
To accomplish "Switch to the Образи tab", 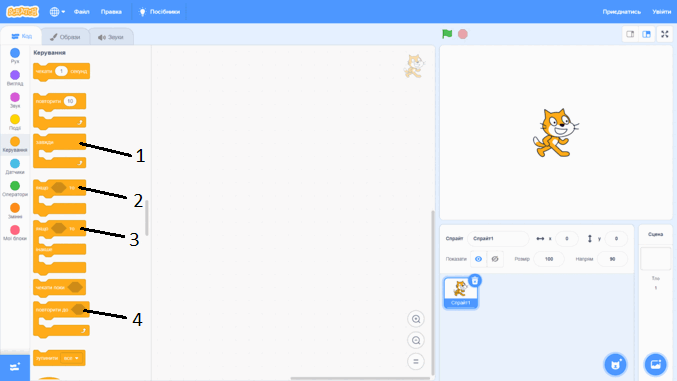I will click(65, 37).
